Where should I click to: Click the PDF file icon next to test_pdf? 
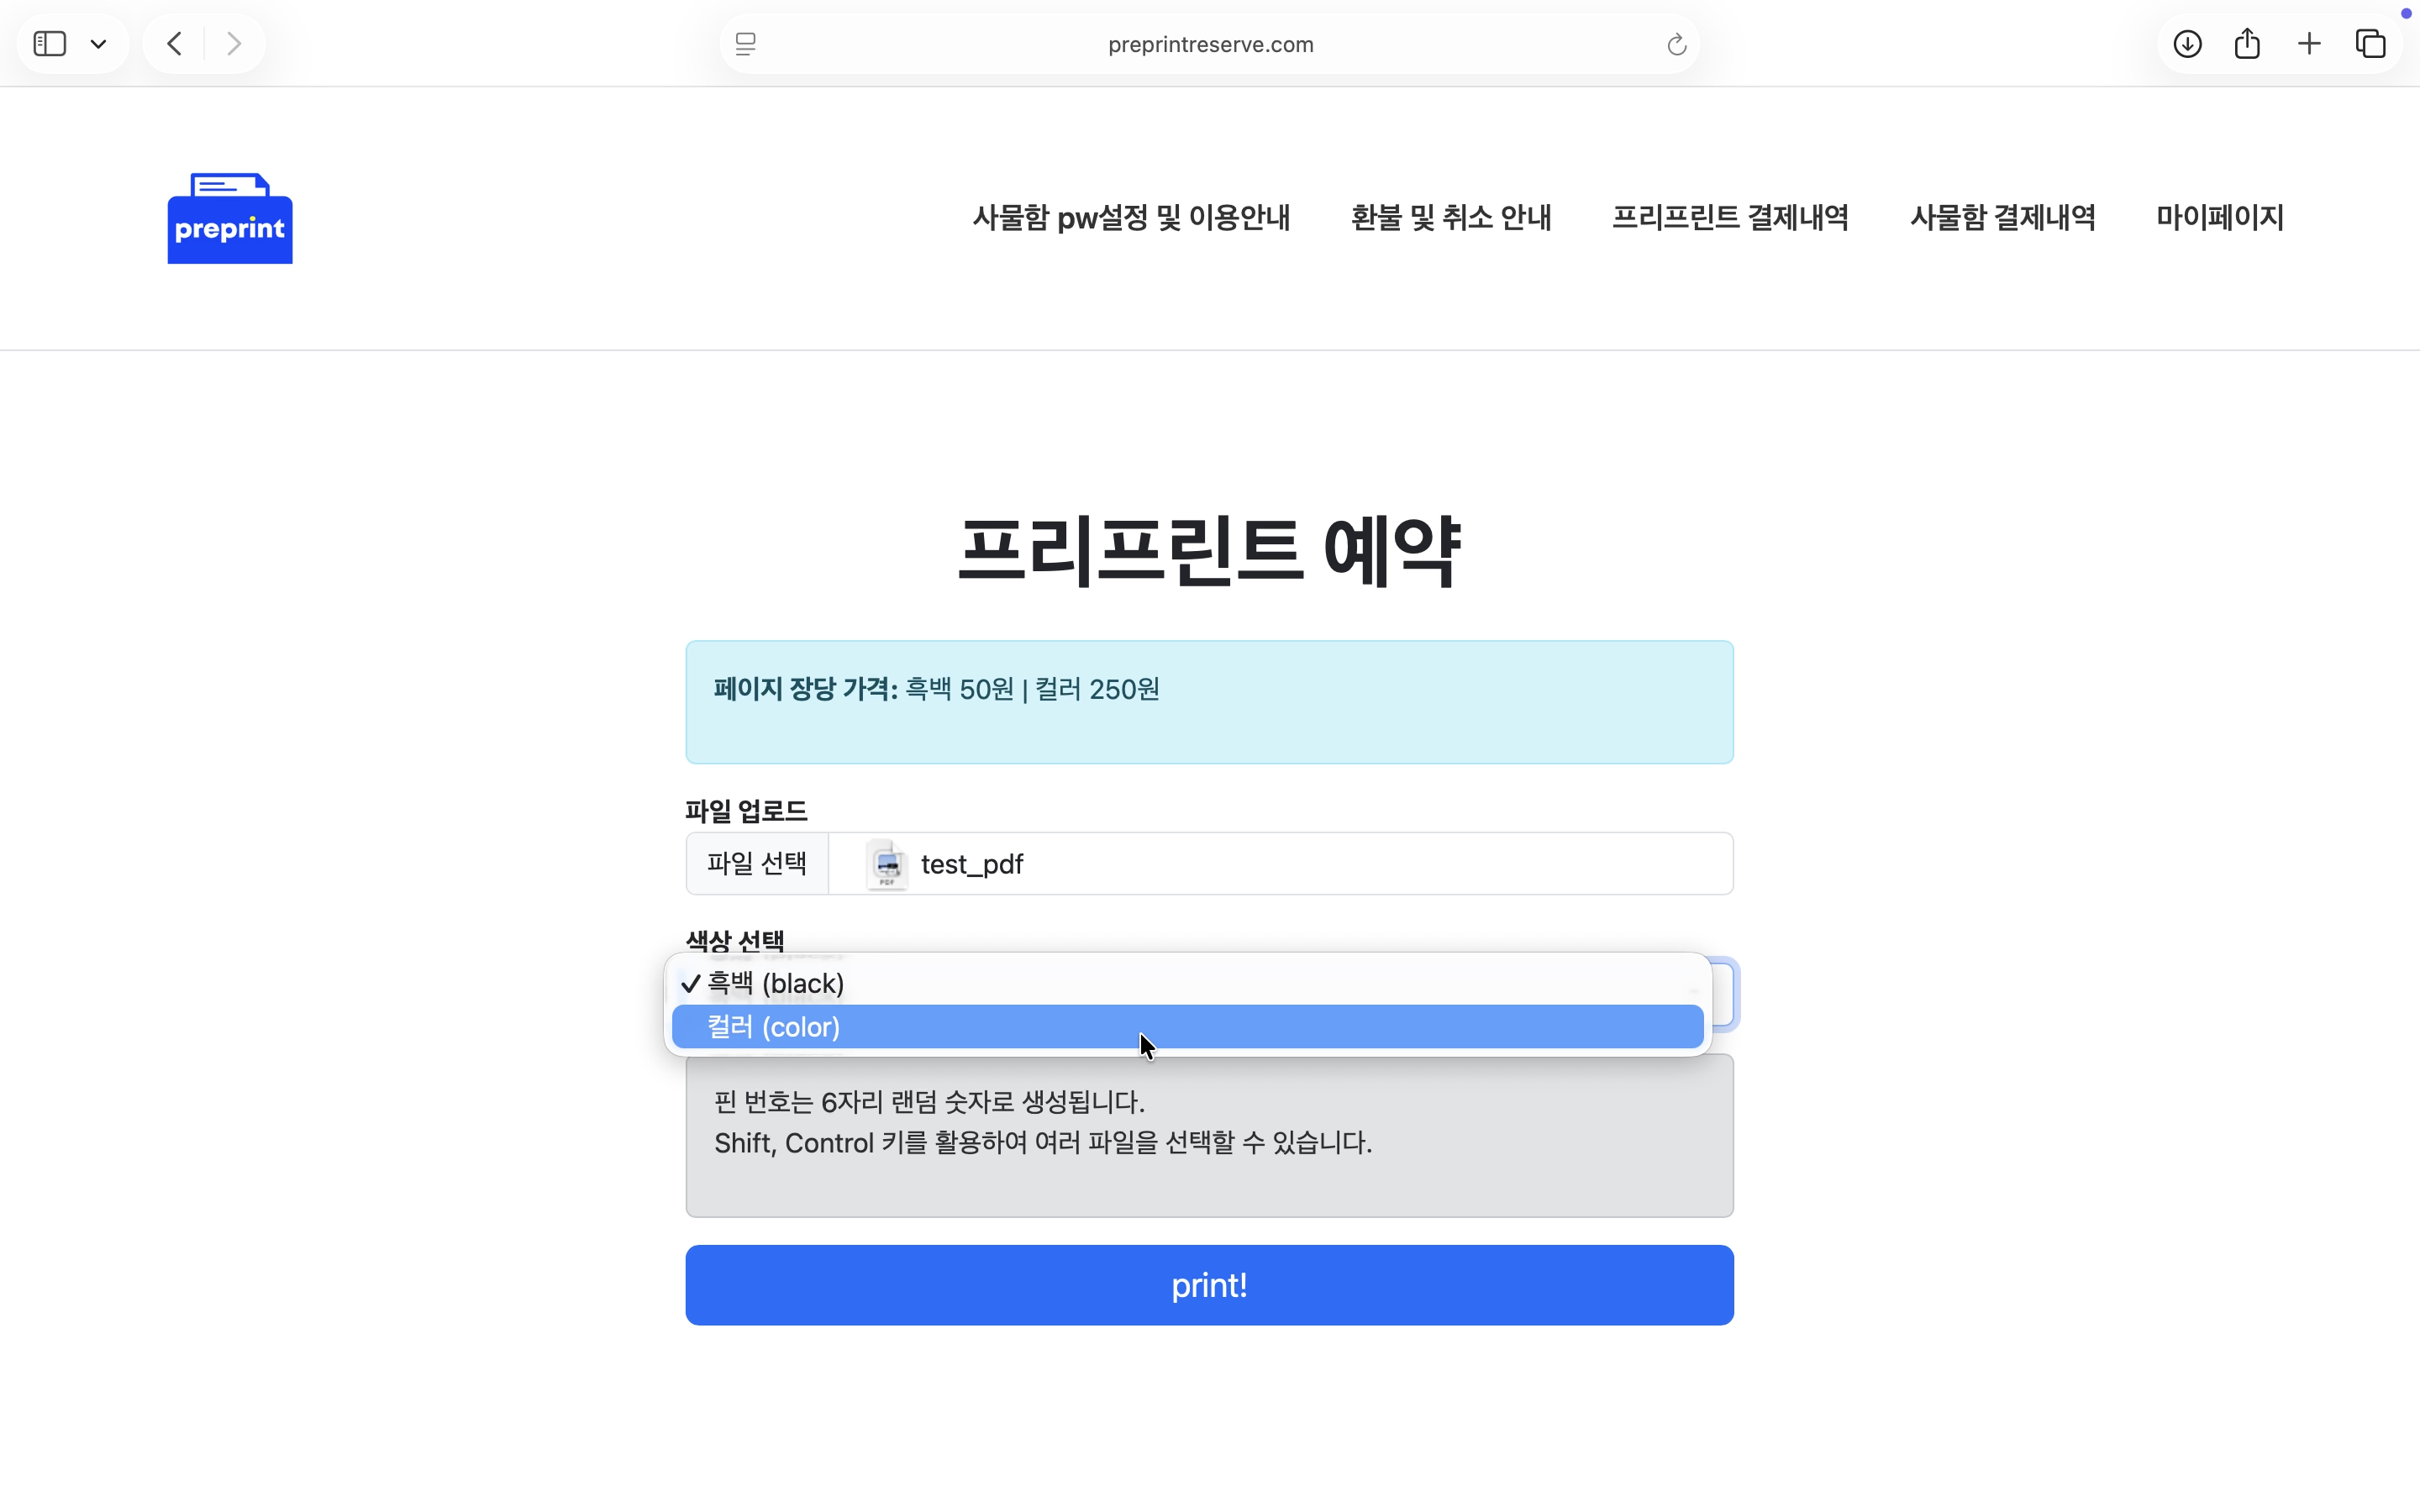click(888, 864)
